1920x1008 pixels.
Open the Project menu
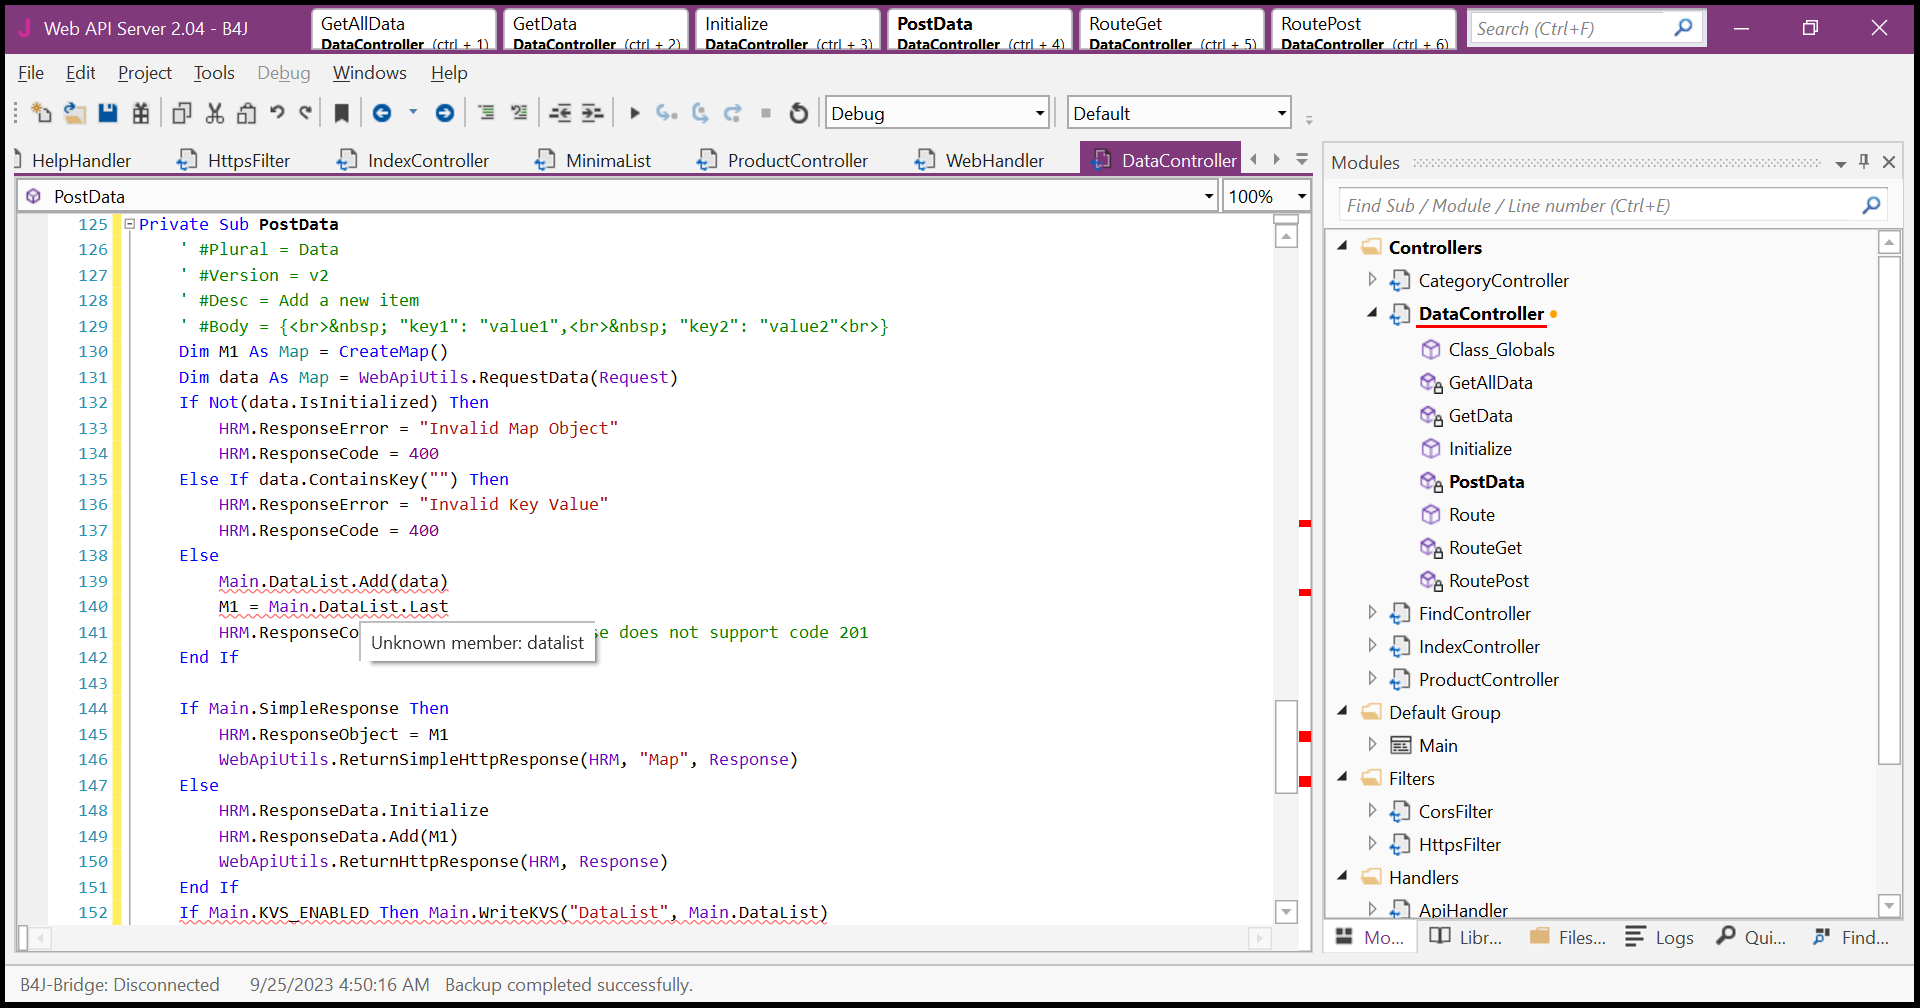click(144, 73)
